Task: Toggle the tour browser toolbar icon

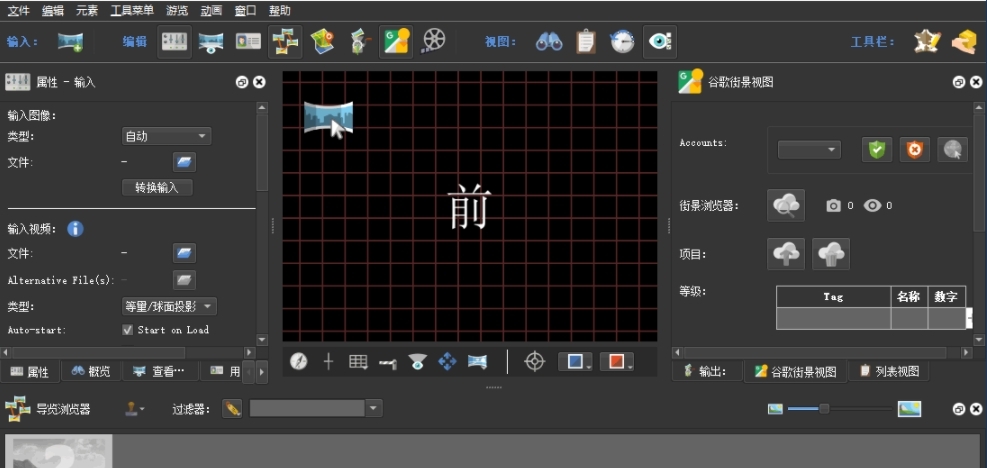Action: (x=285, y=42)
